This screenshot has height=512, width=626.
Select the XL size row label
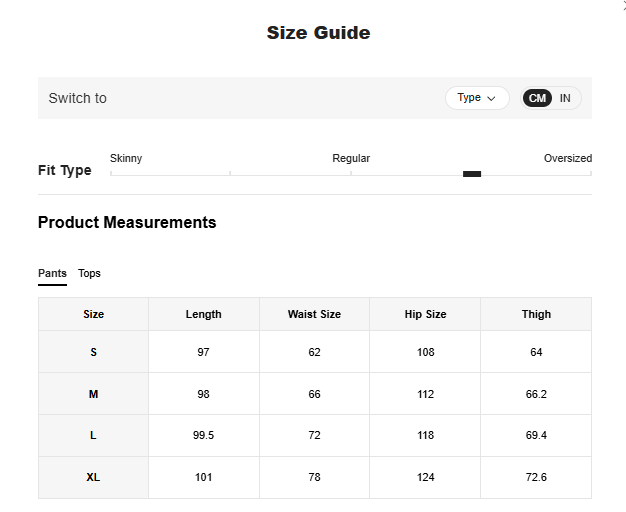pyautogui.click(x=93, y=477)
